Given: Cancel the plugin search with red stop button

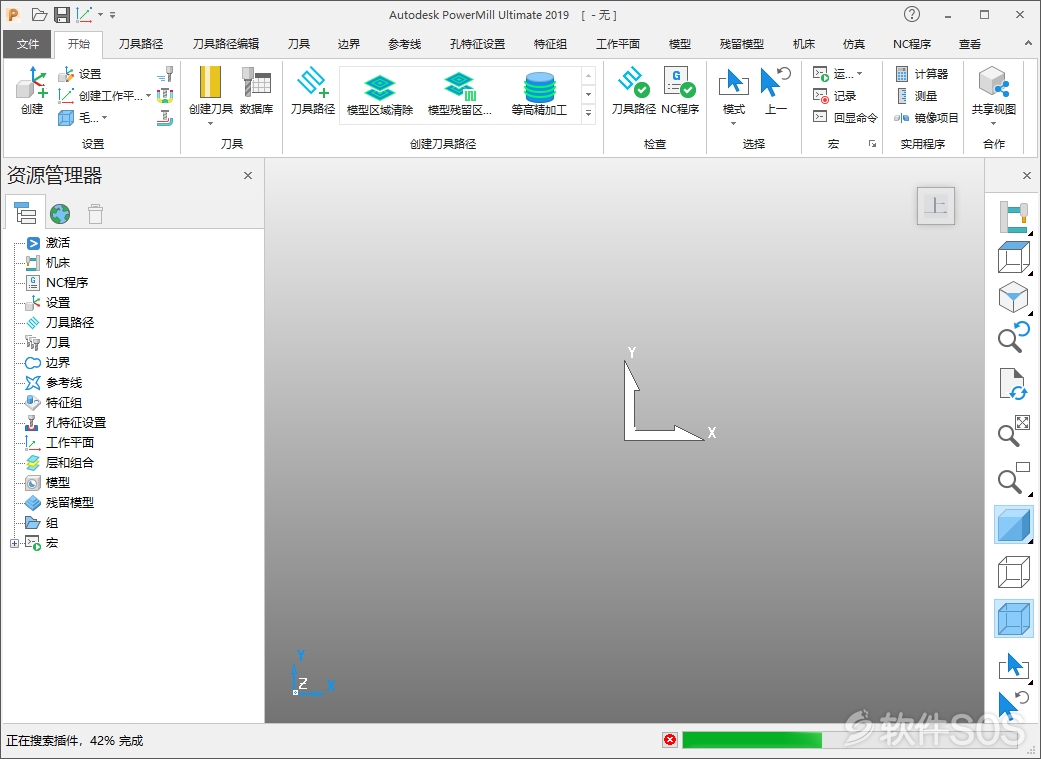Looking at the screenshot, I should pos(670,740).
